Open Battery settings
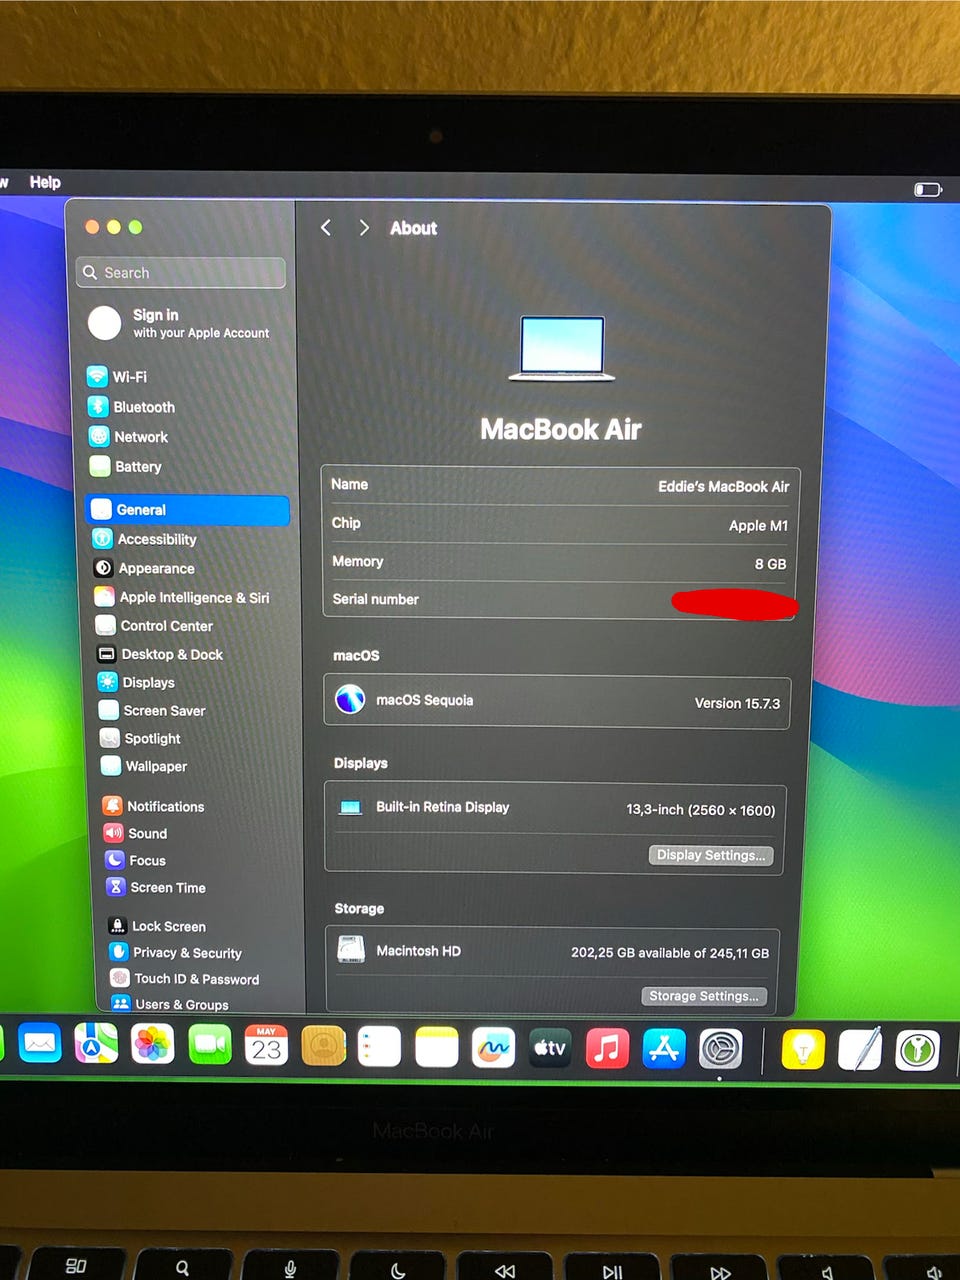Screen dimensions: 960x1280 coord(125,467)
